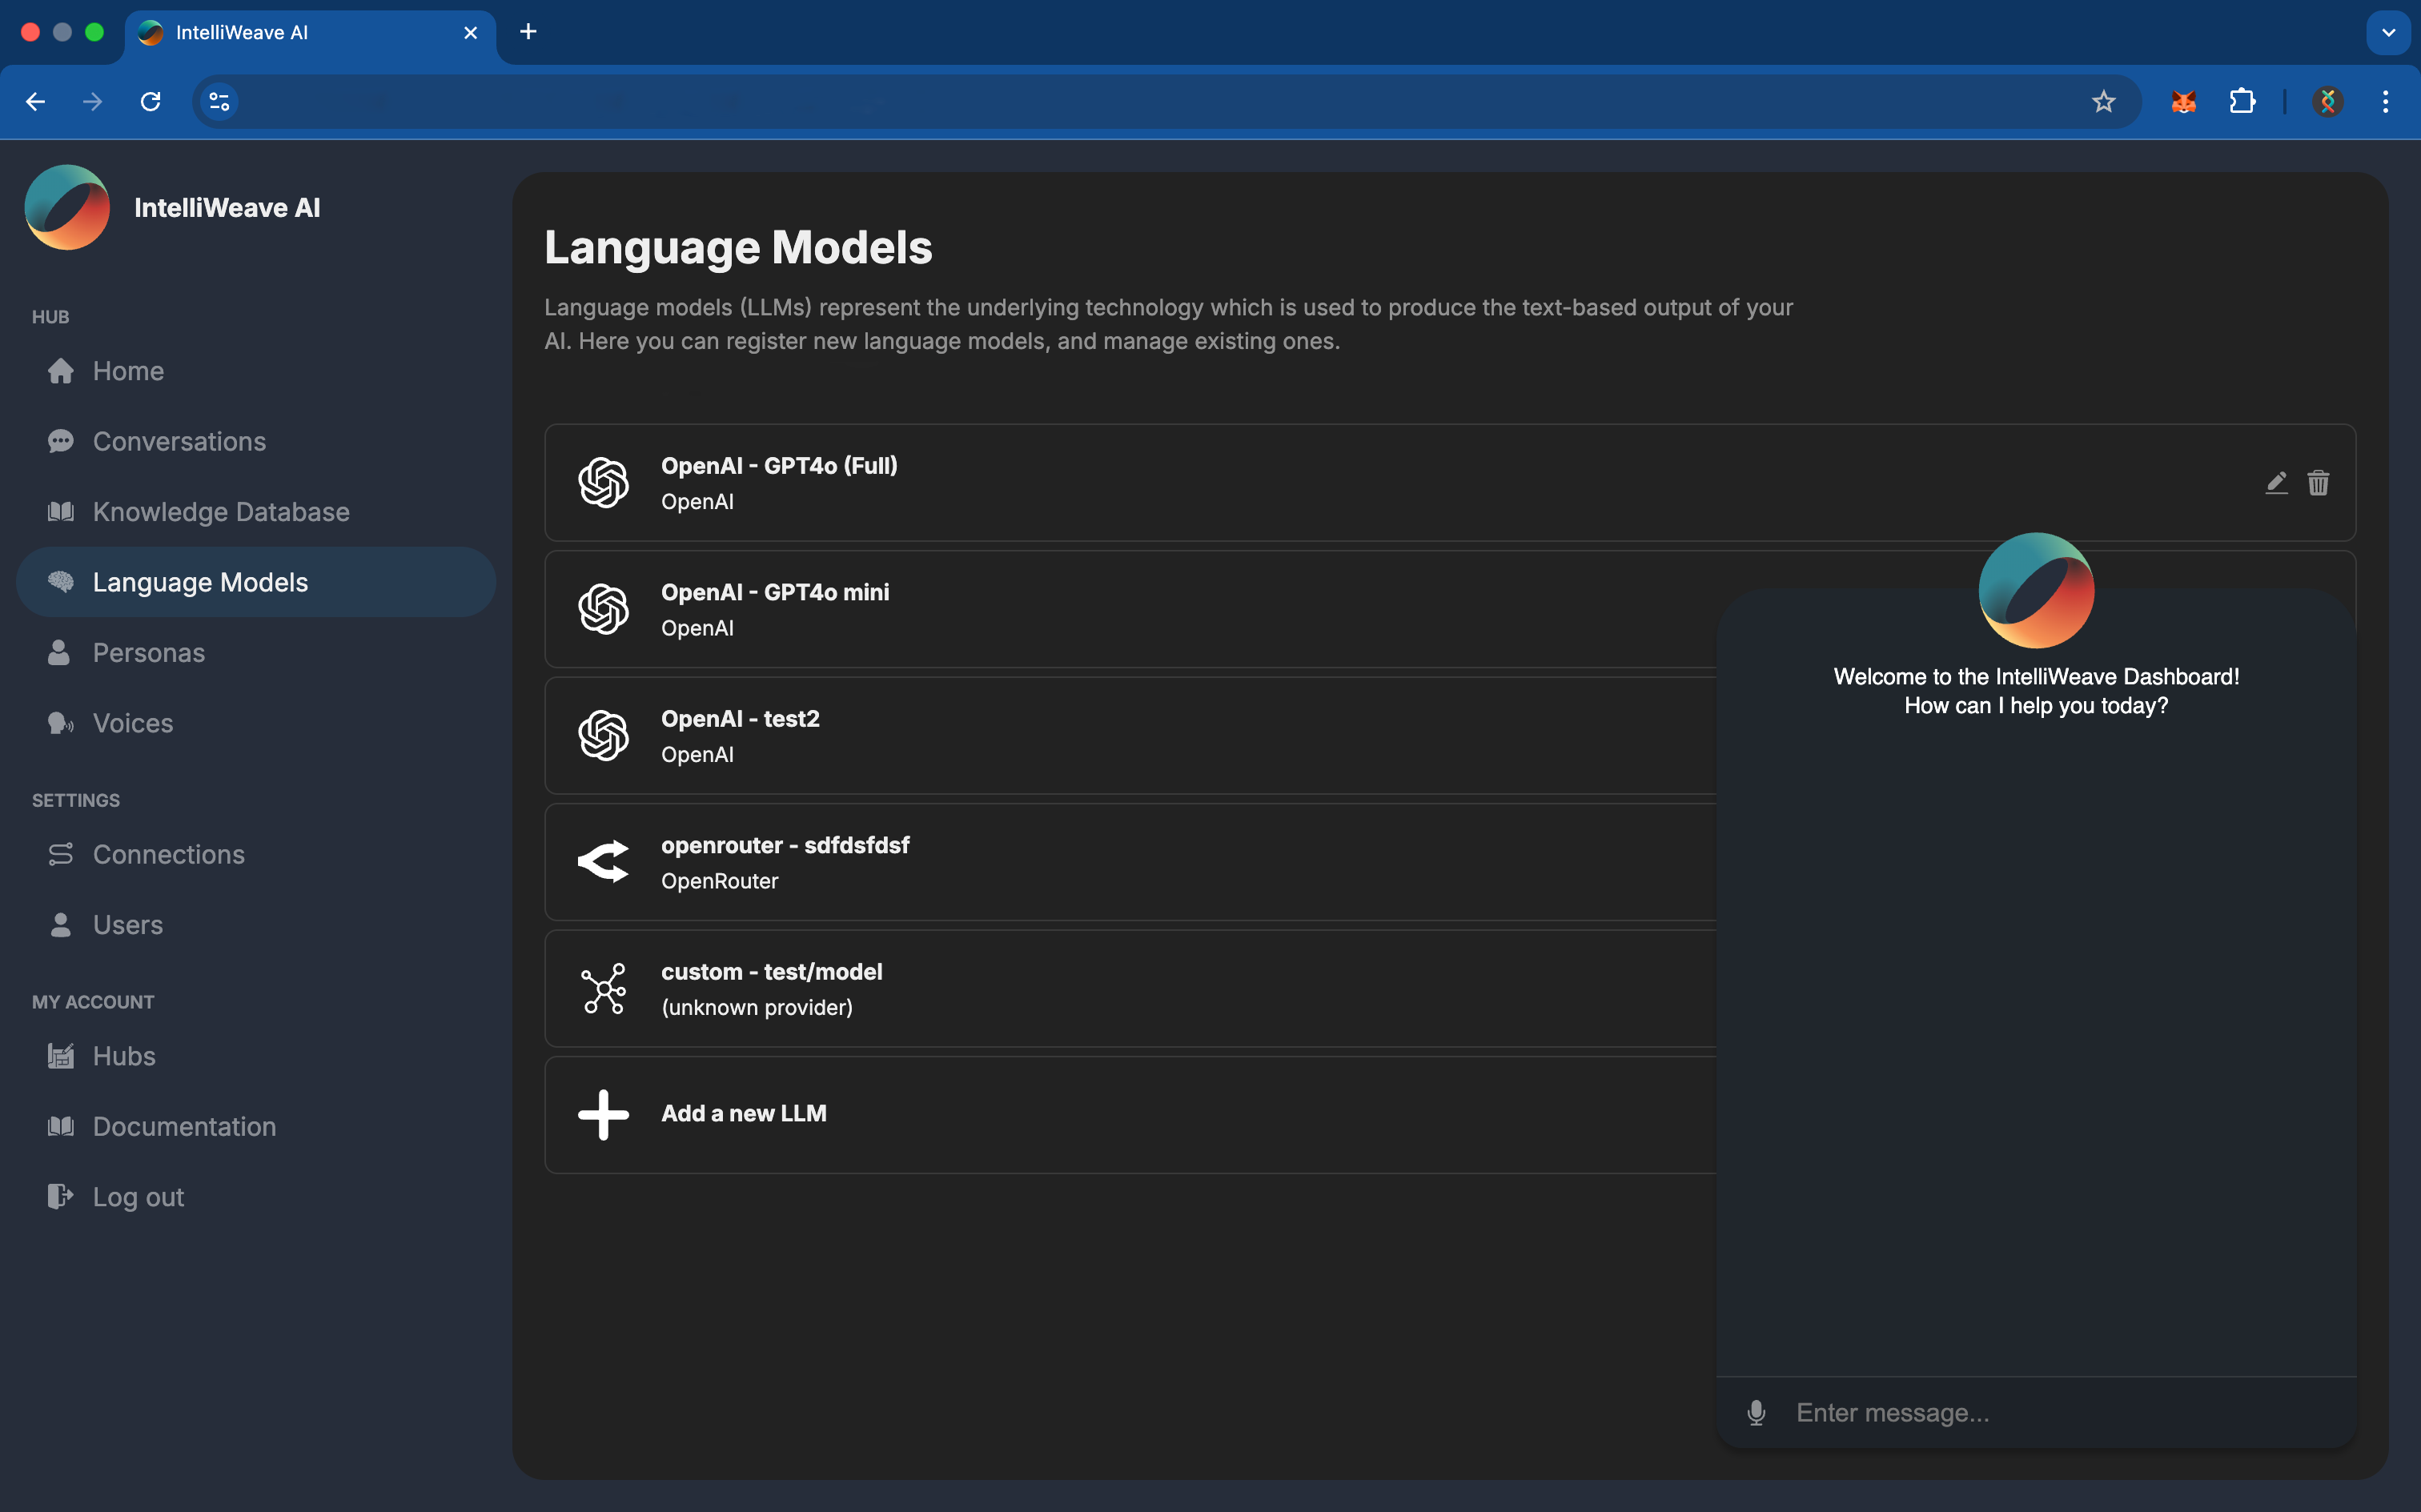Open the Documentation link
This screenshot has height=1512, width=2421.
[256, 1126]
